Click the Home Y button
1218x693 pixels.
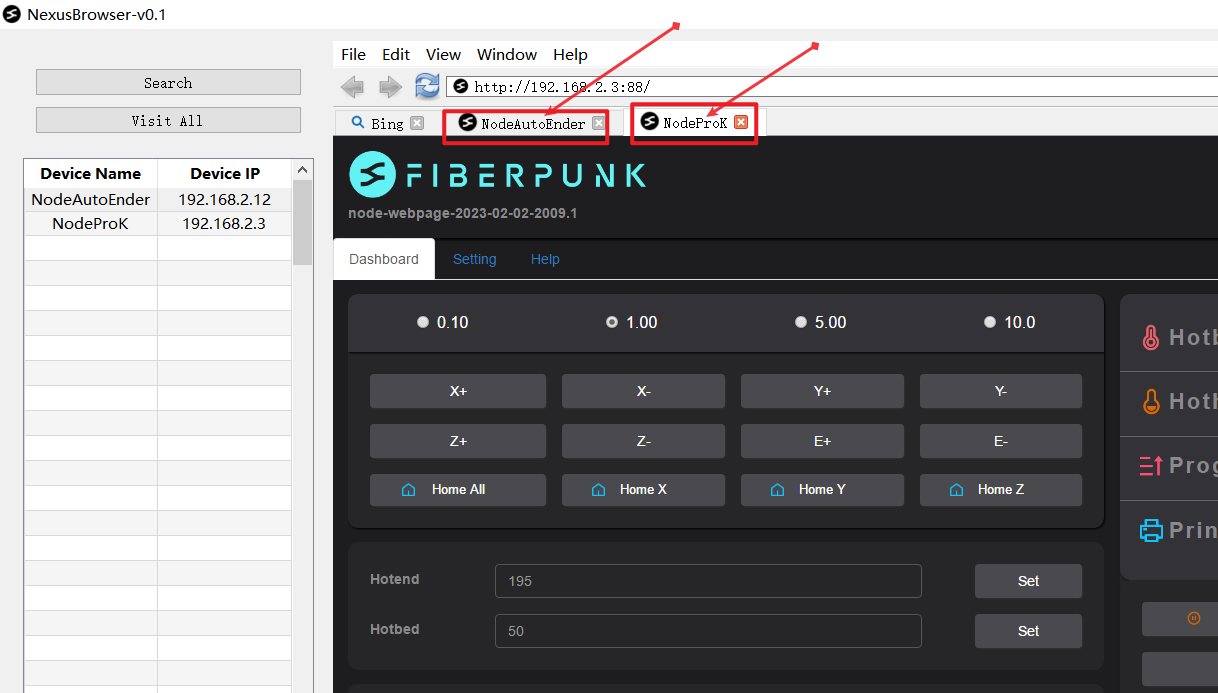[822, 489]
